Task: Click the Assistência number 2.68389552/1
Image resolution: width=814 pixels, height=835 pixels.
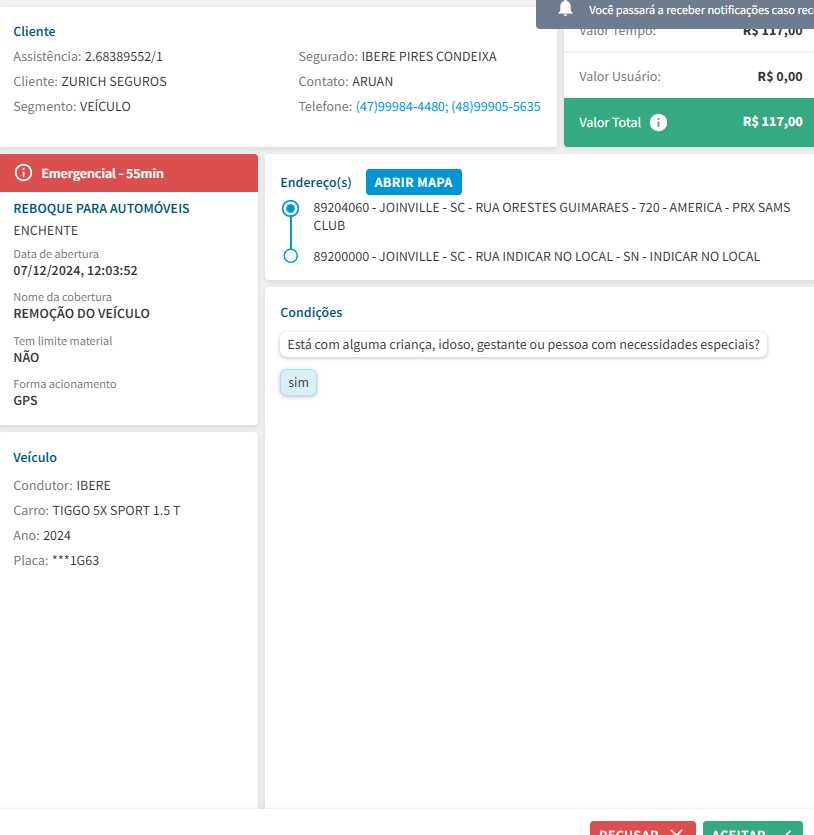Action: [x=123, y=57]
